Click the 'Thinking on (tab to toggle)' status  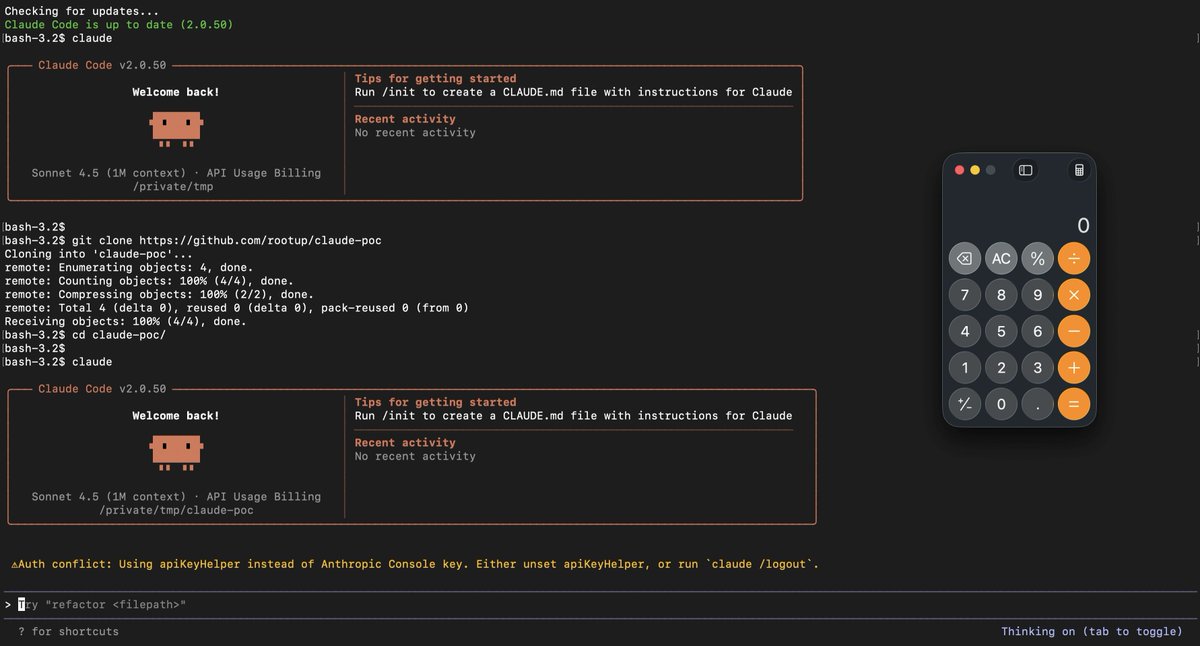(x=1092, y=632)
